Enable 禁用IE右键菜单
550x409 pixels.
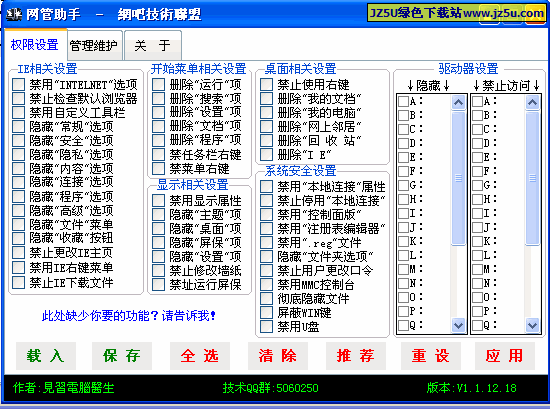point(19,268)
